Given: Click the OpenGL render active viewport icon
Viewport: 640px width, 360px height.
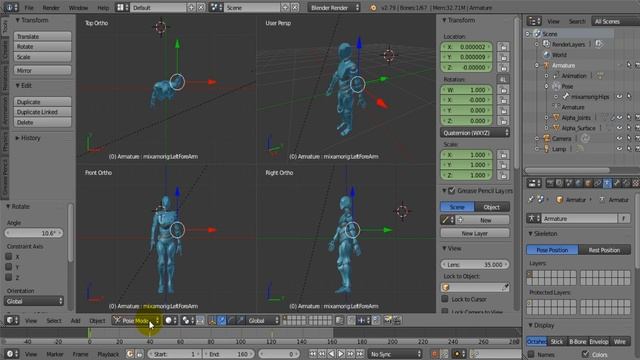Looking at the screenshot, I should (x=387, y=320).
